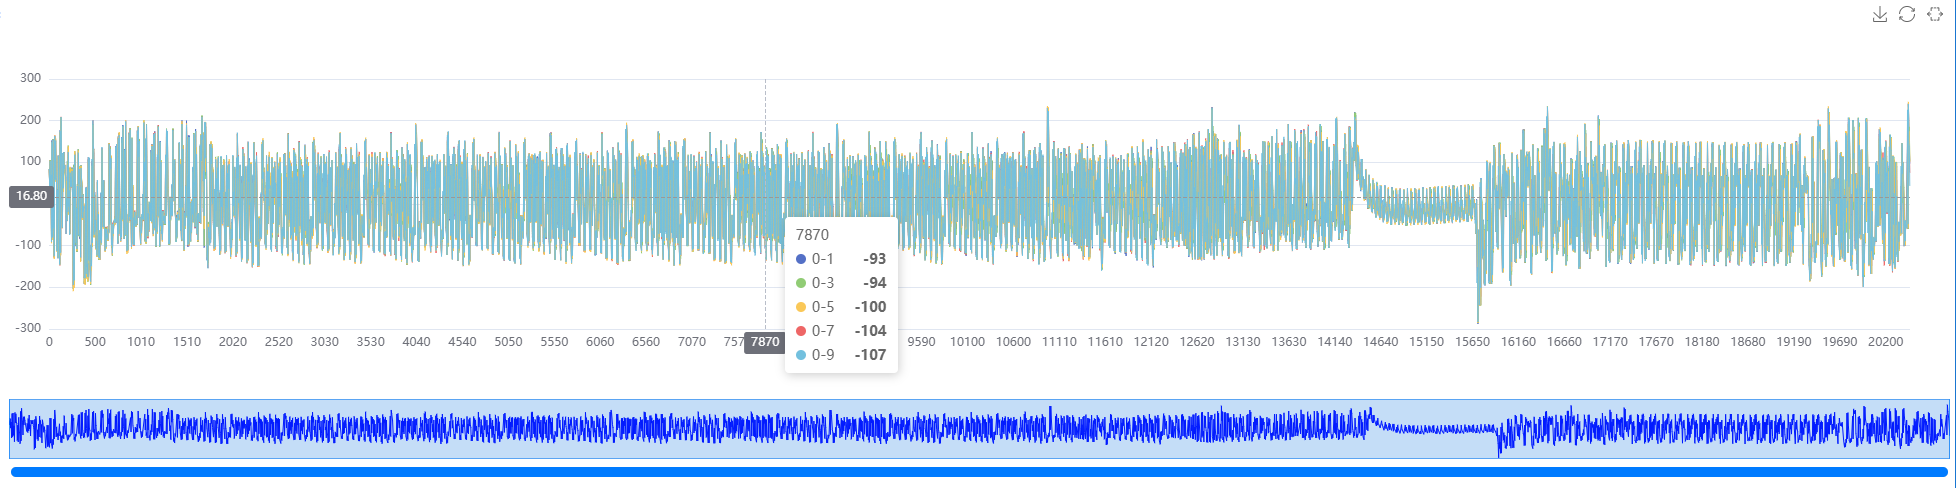Click the green dot for series 0-3

[801, 283]
